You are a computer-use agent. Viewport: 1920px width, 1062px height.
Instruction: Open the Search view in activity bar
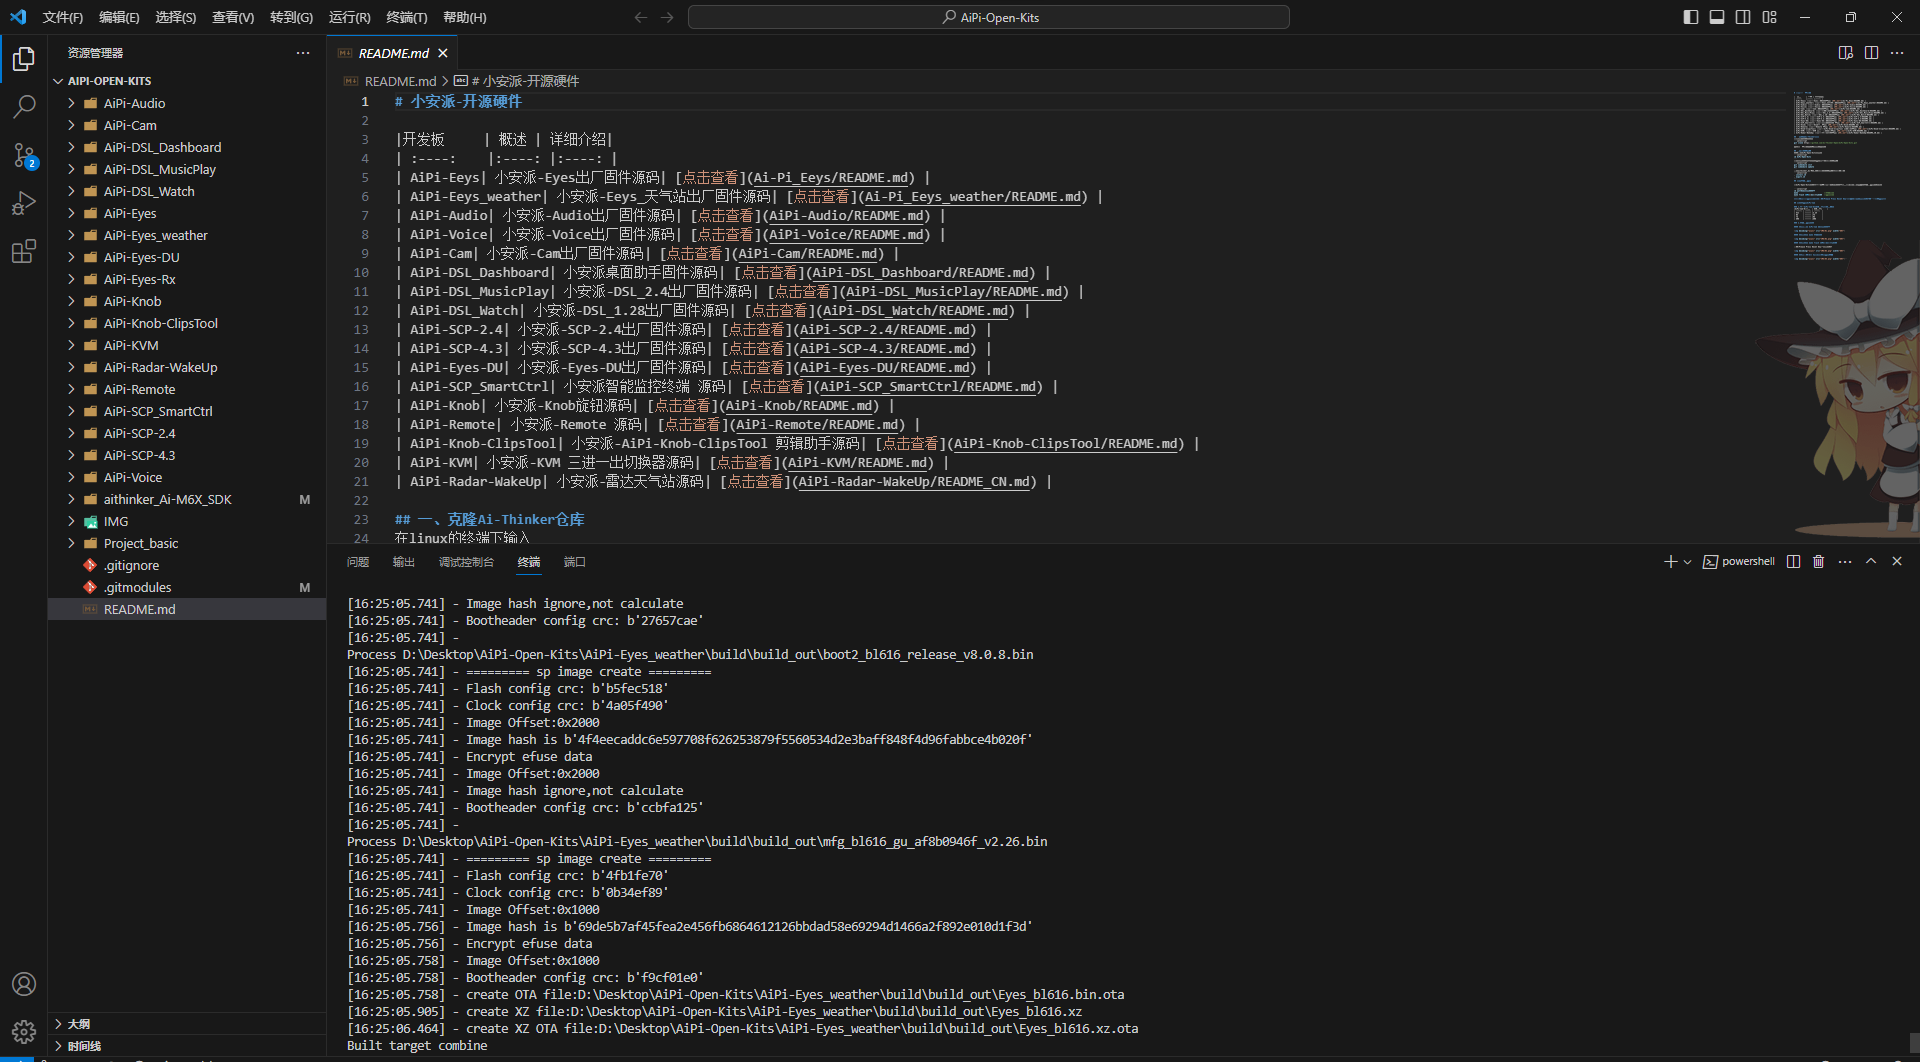point(24,106)
